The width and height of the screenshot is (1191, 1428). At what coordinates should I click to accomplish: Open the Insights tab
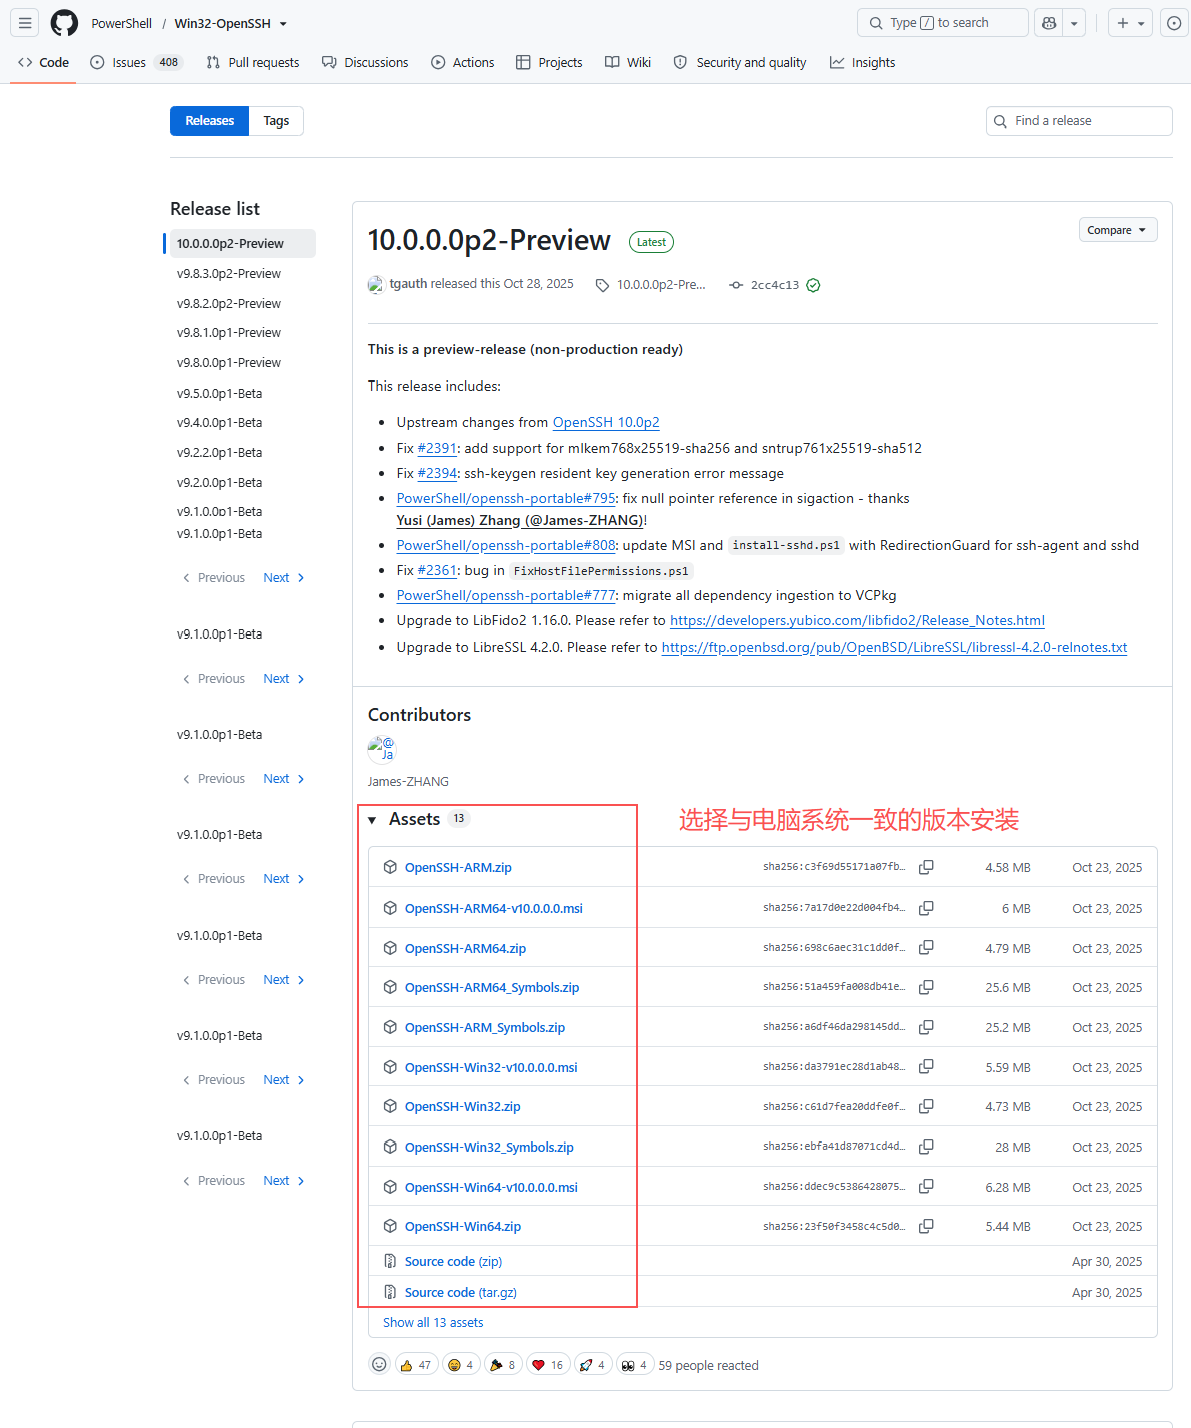tap(862, 62)
